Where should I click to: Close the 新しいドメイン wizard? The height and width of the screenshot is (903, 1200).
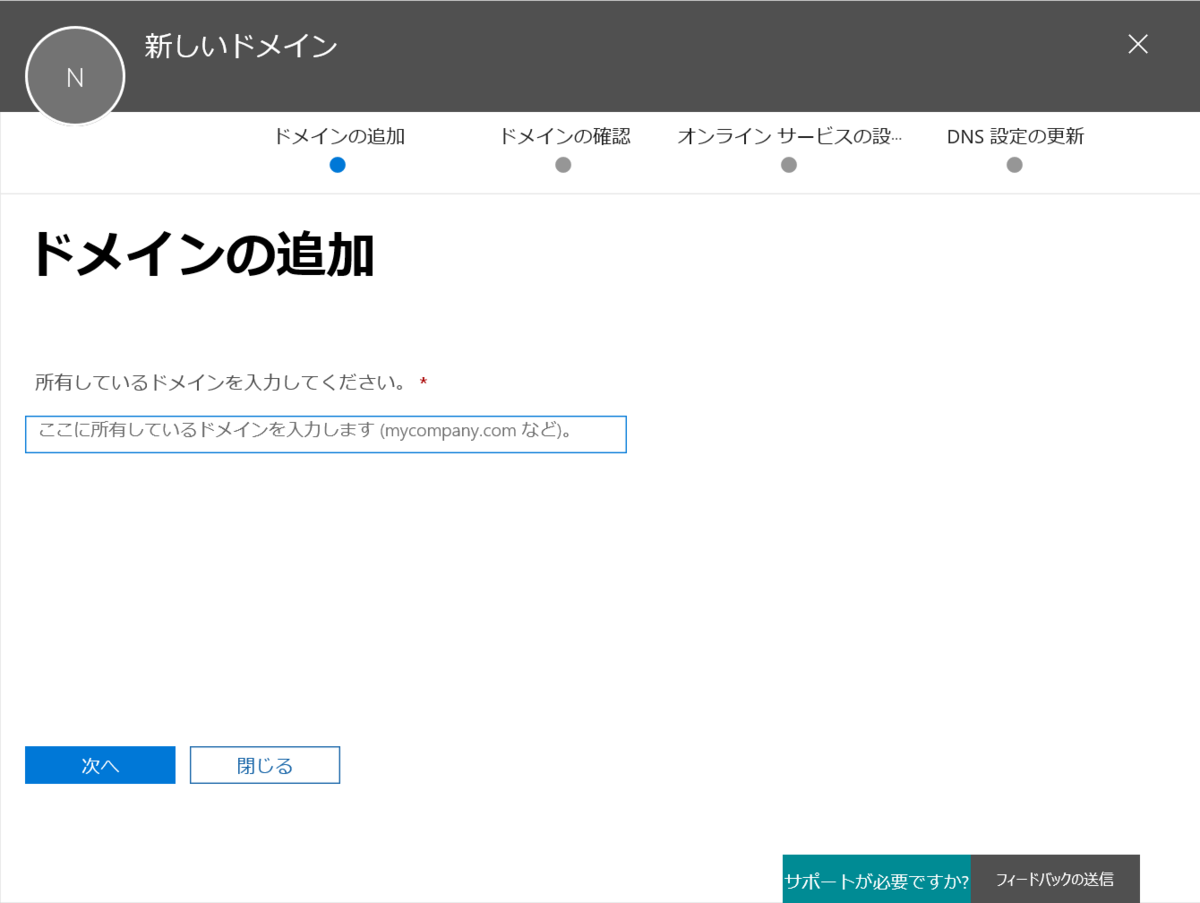click(1137, 44)
